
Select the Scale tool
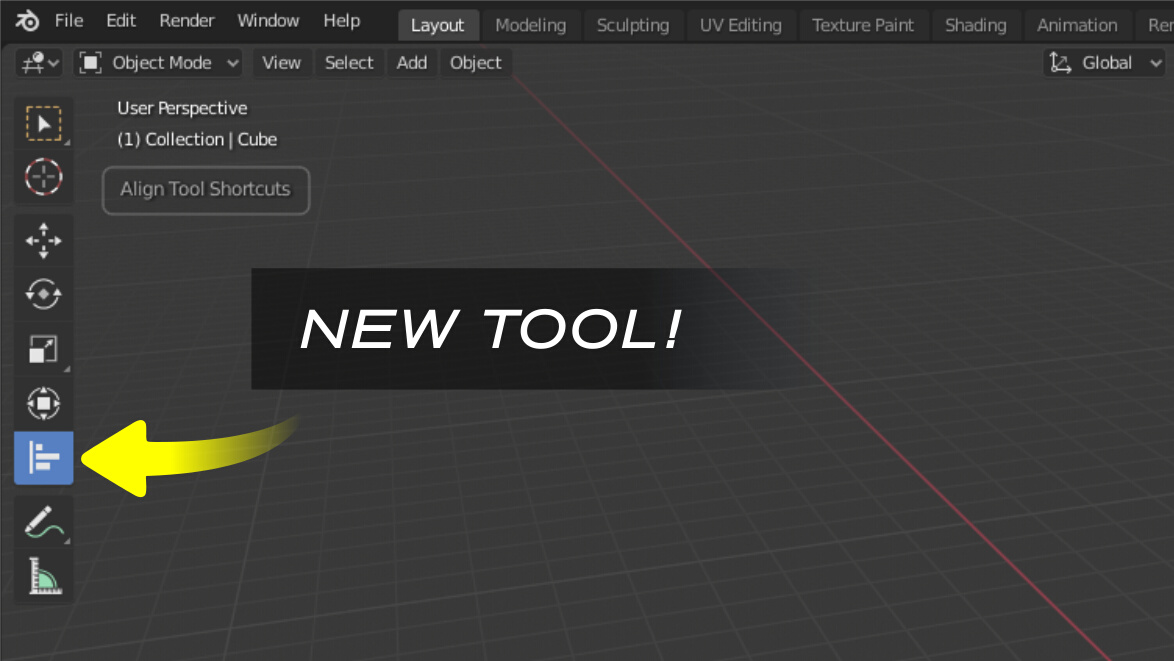coord(43,349)
